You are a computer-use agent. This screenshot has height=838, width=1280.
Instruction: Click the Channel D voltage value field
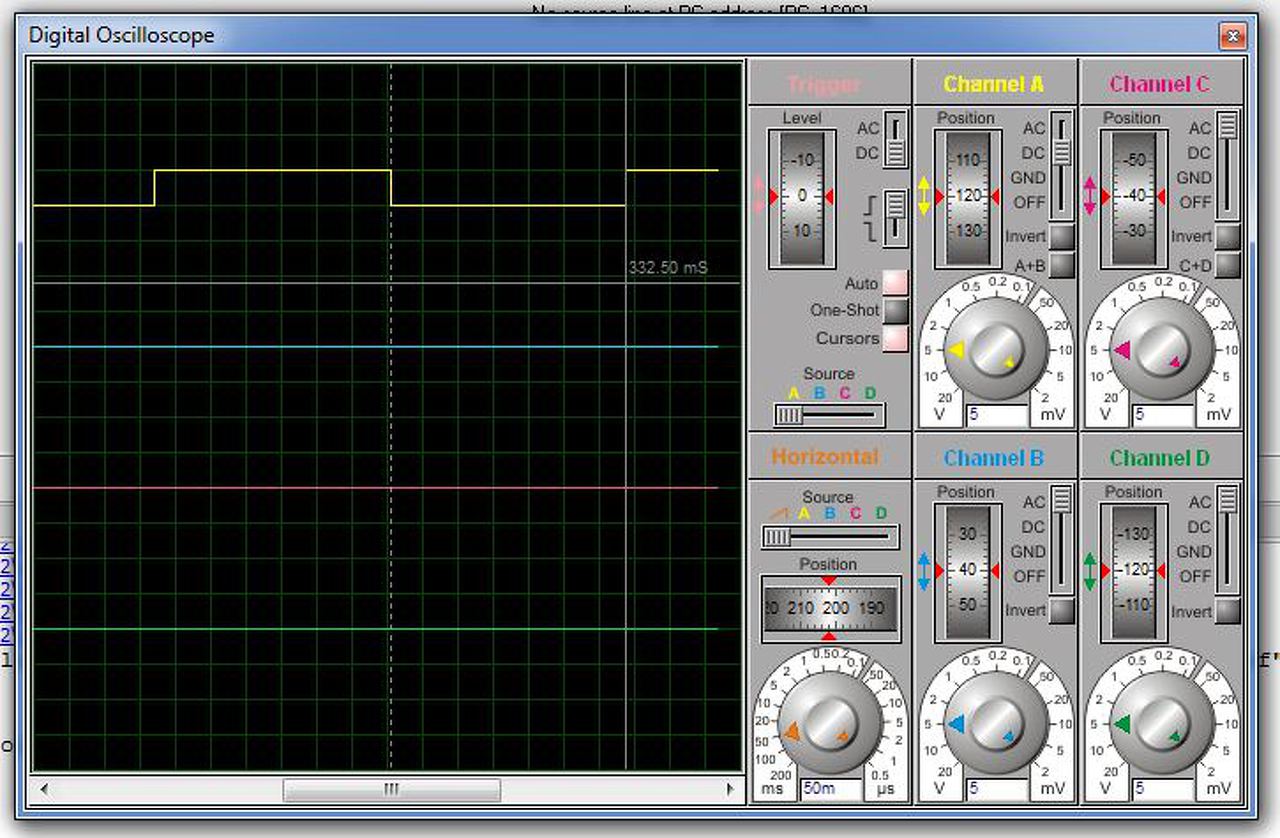click(1163, 789)
